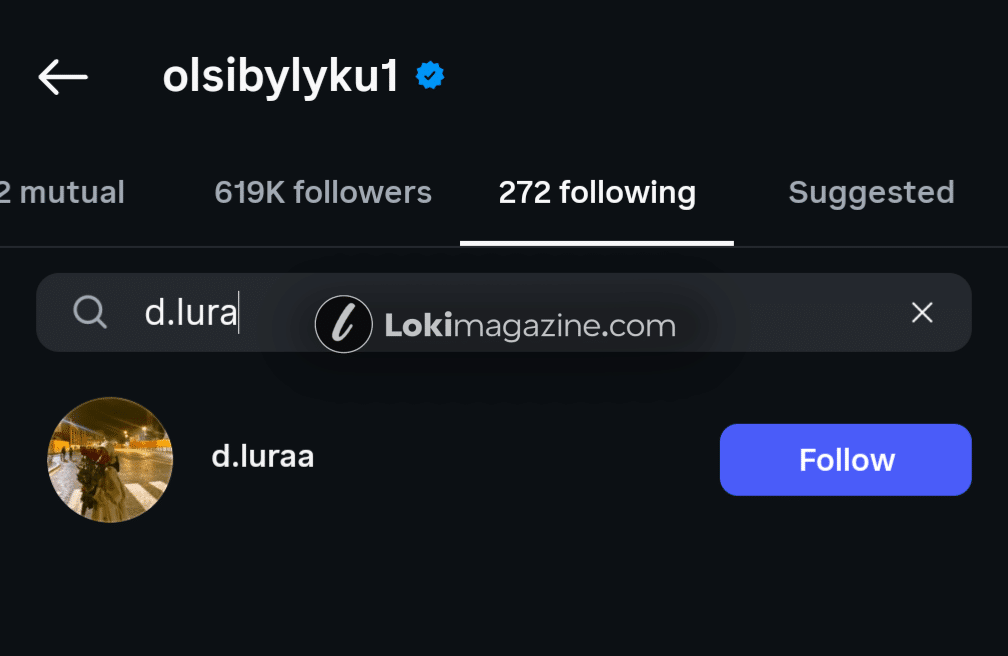The image size is (1008, 656).
Task: Click the d.luraa username
Action: tap(263, 457)
